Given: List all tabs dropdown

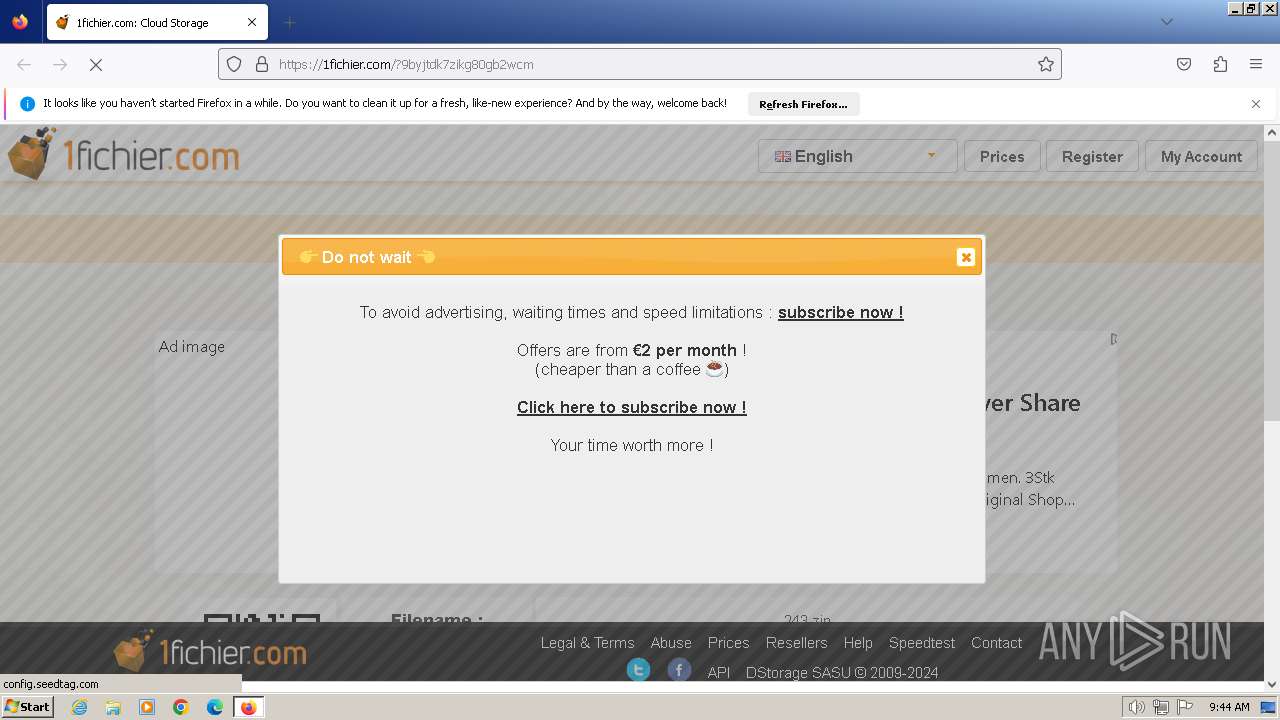Looking at the screenshot, I should [x=1166, y=22].
